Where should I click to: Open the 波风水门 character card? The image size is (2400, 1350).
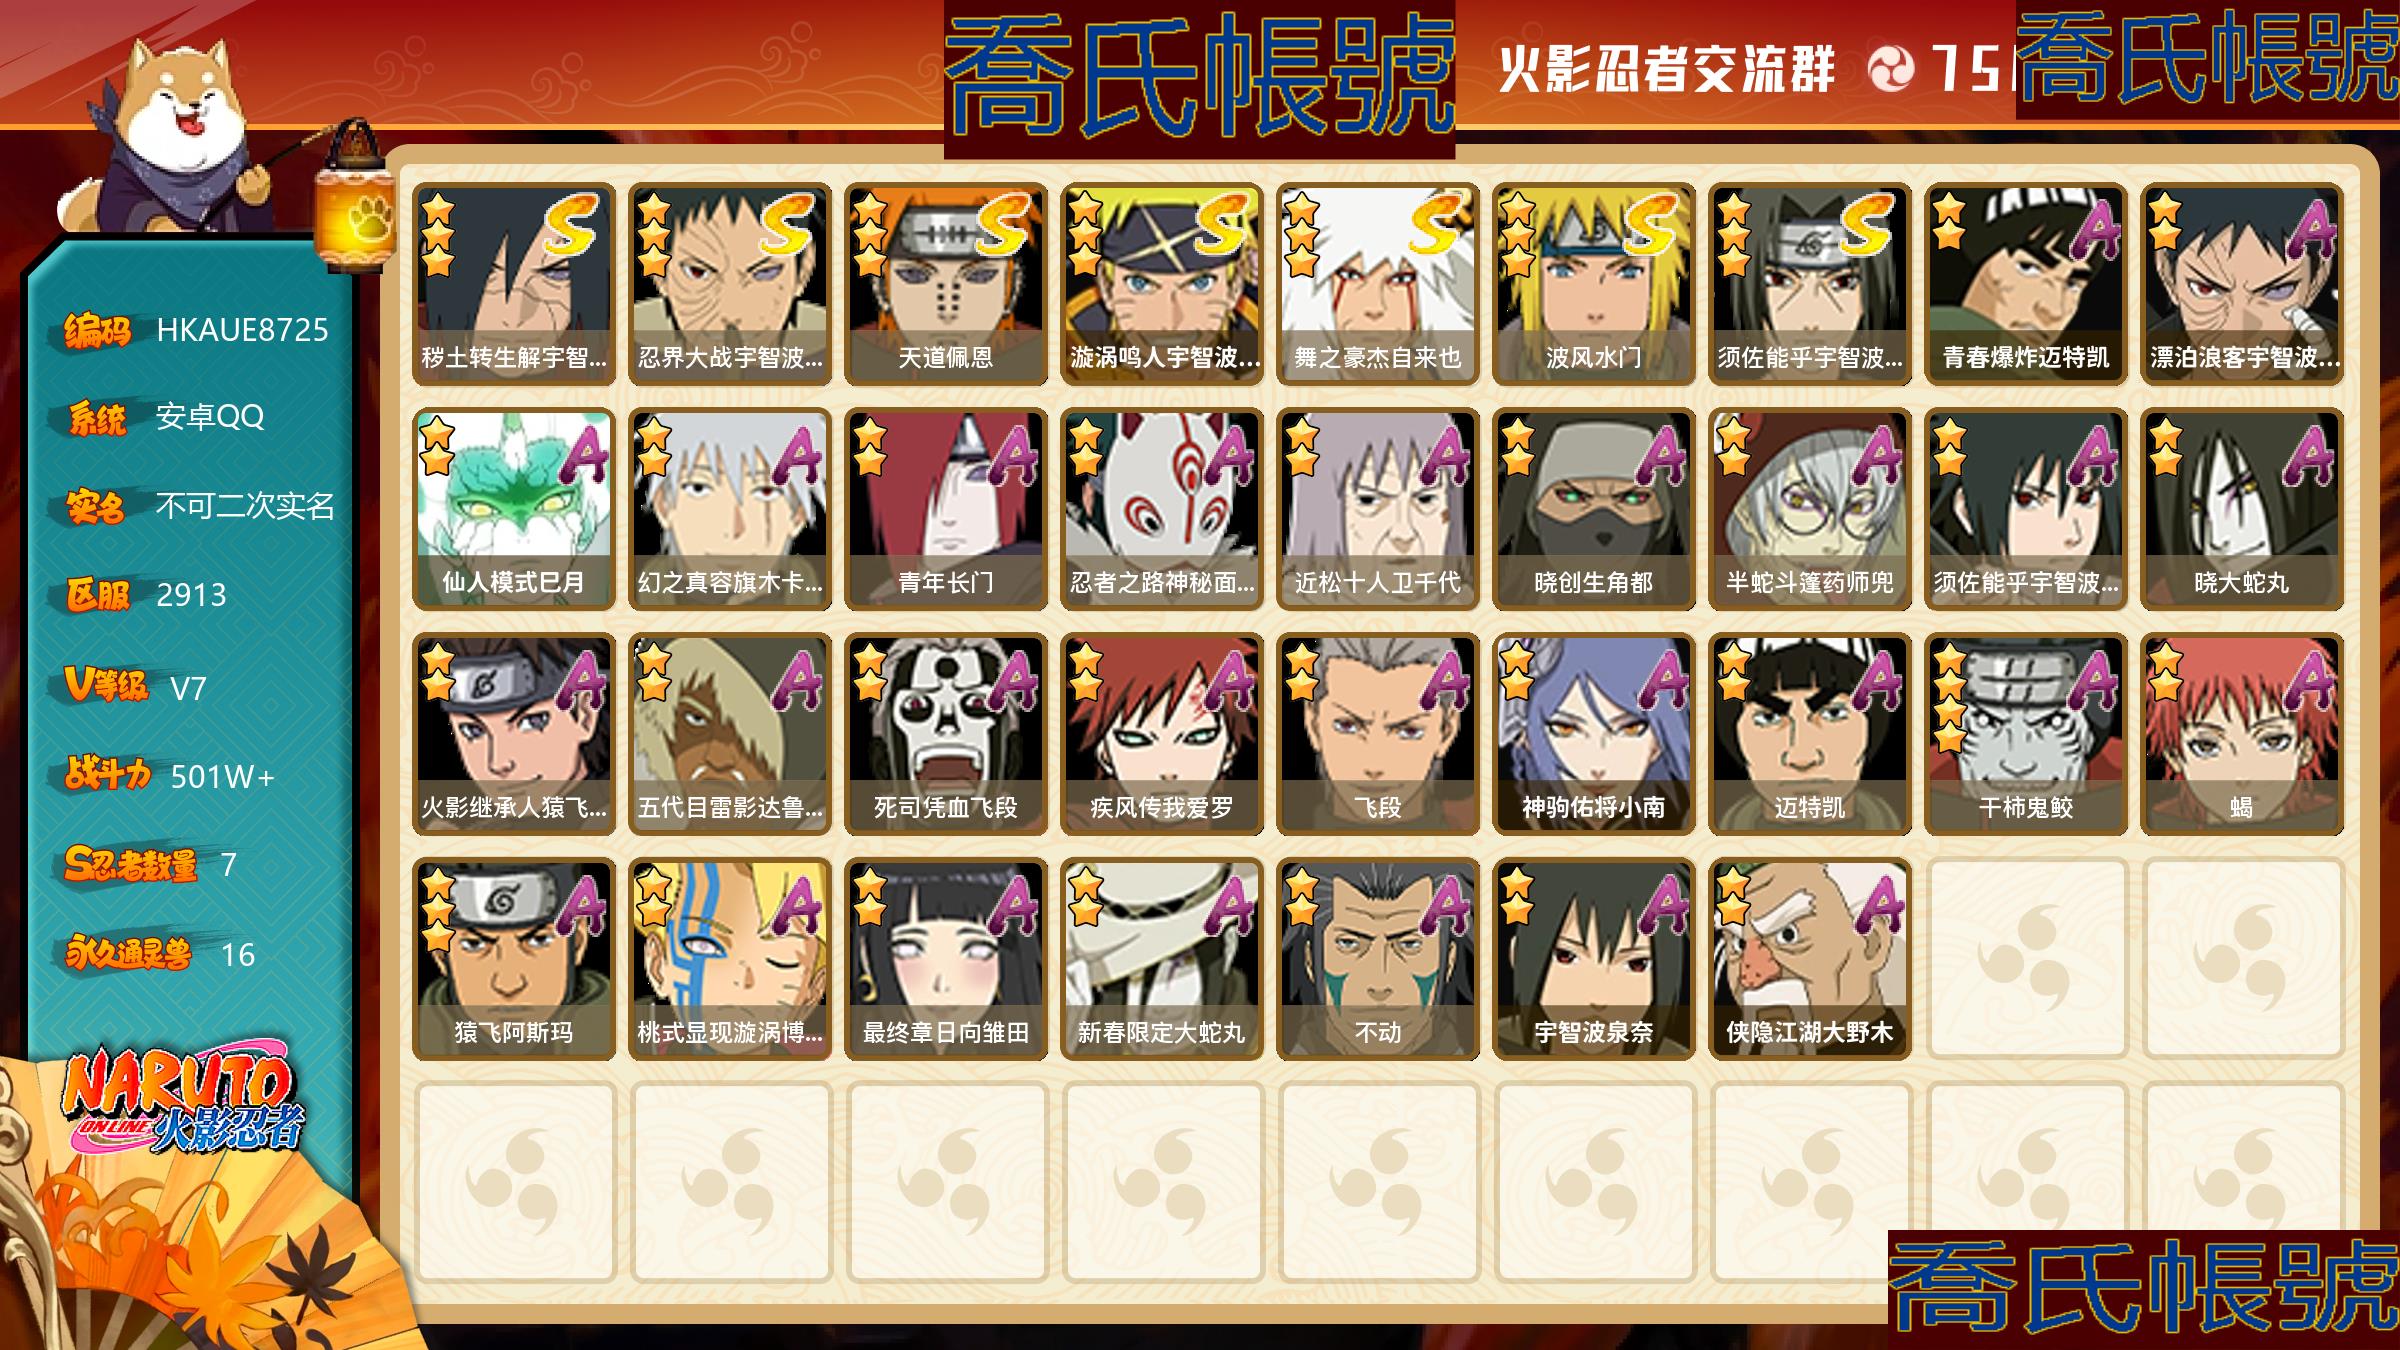coord(1593,284)
